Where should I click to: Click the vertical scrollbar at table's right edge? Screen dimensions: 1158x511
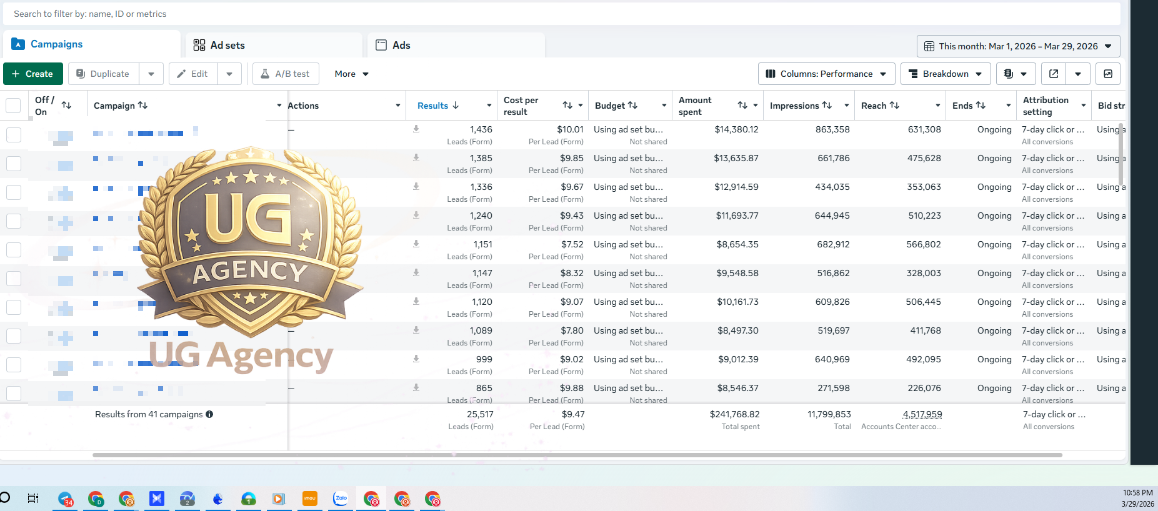[1123, 154]
